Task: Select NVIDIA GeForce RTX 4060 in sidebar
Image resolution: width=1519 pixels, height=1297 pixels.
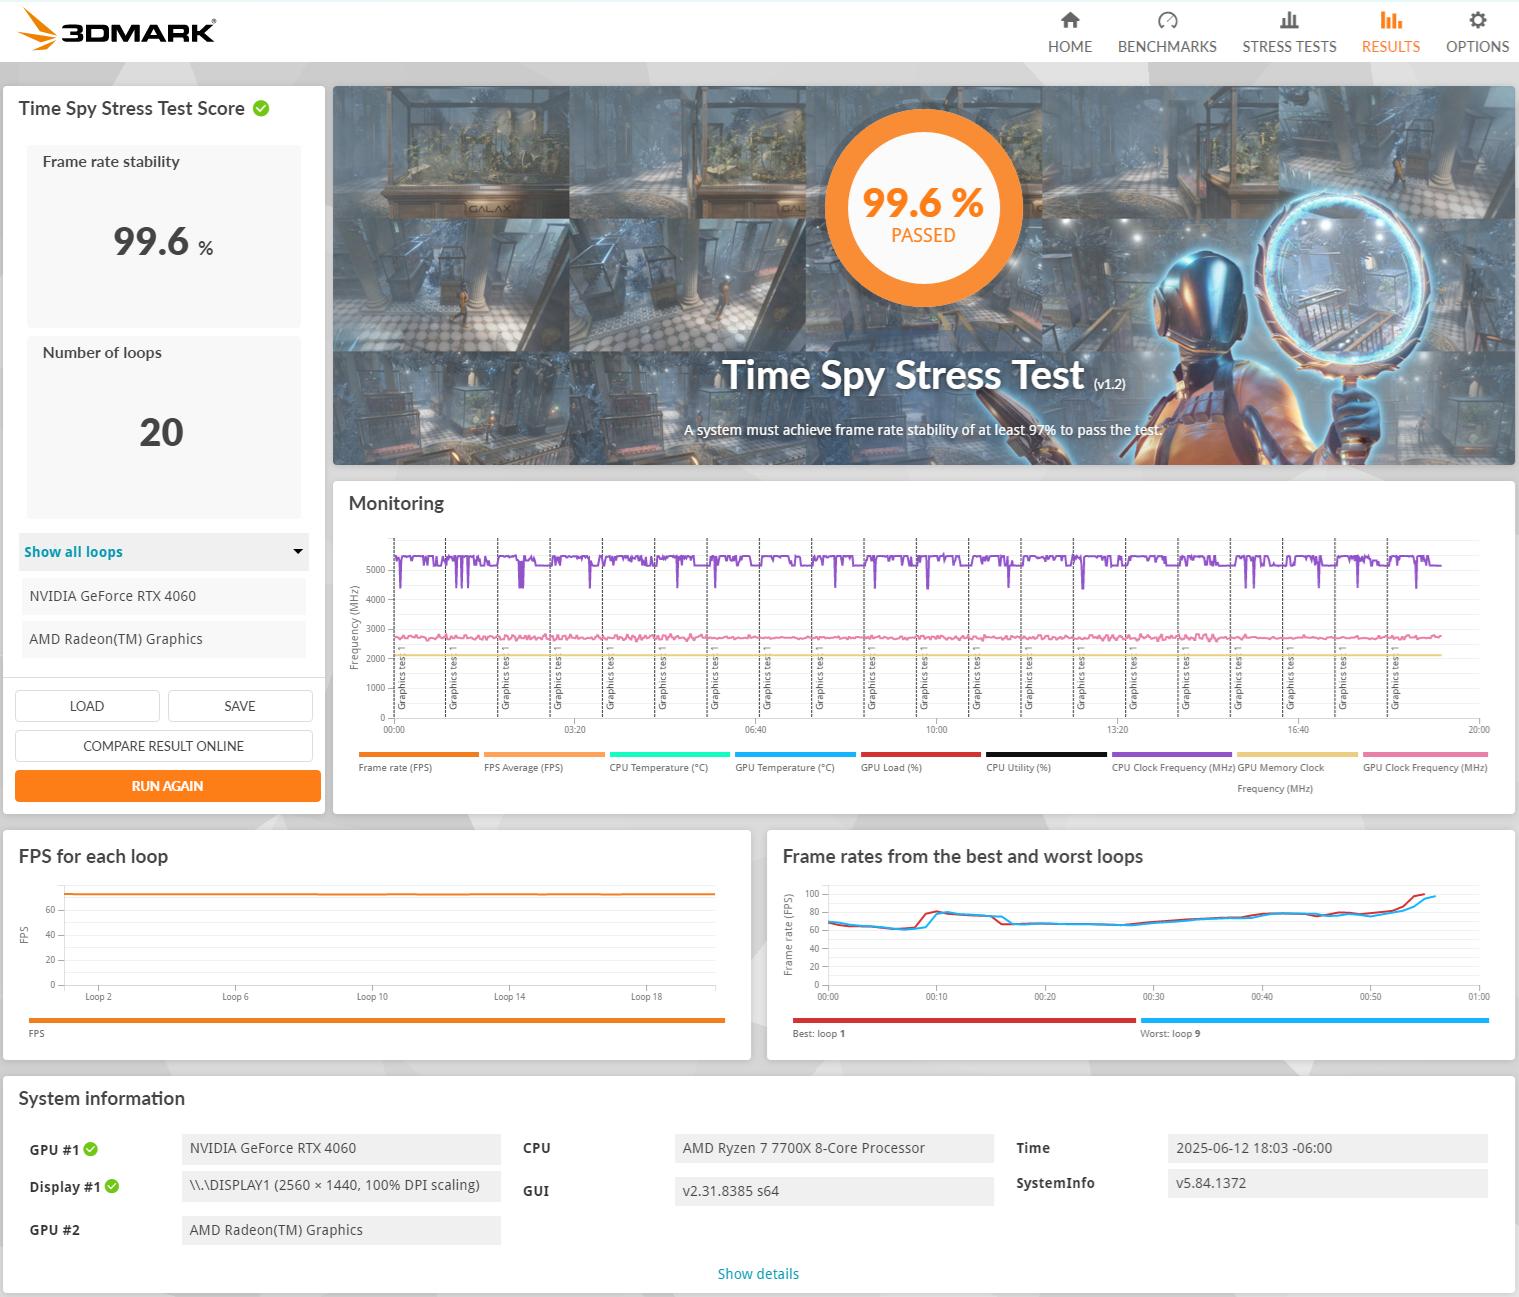Action: (164, 596)
